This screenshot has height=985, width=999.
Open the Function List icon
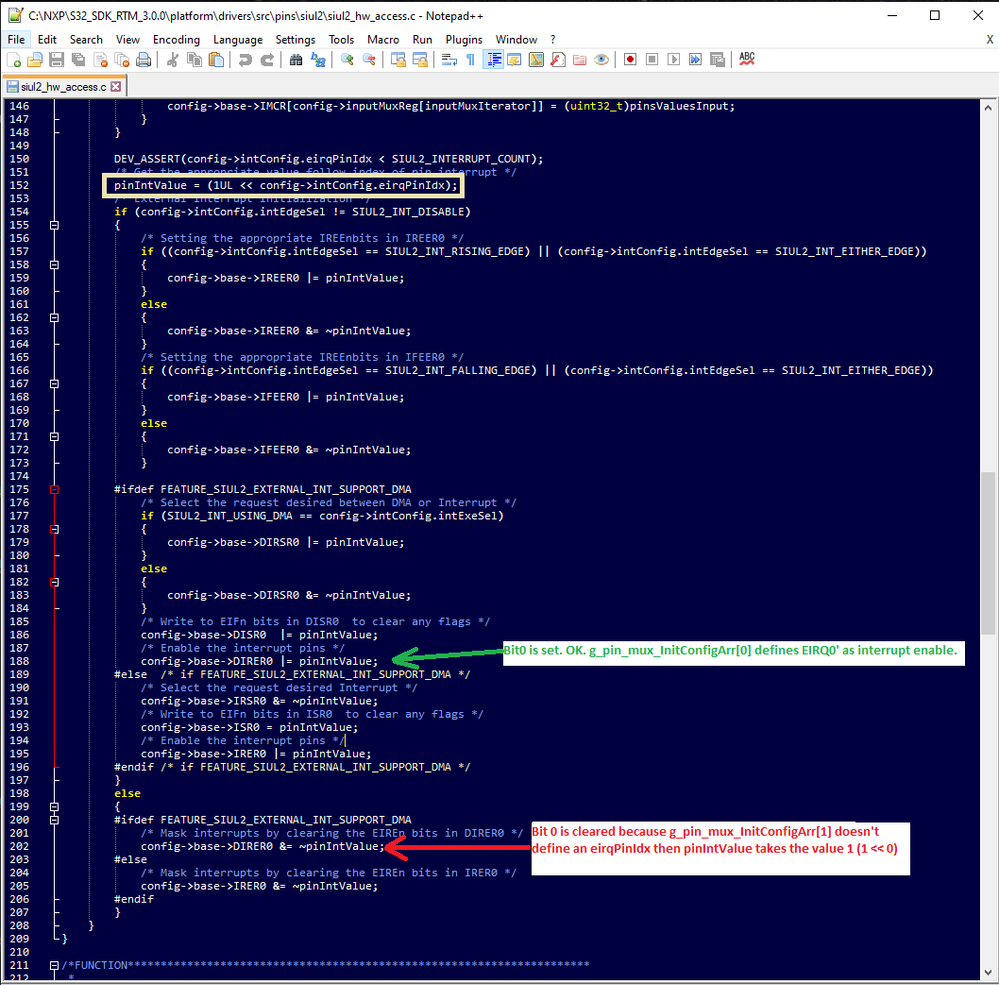coord(558,60)
